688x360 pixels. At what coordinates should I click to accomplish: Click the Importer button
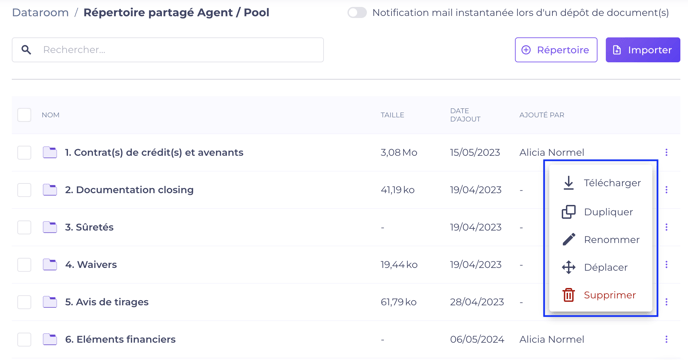643,50
